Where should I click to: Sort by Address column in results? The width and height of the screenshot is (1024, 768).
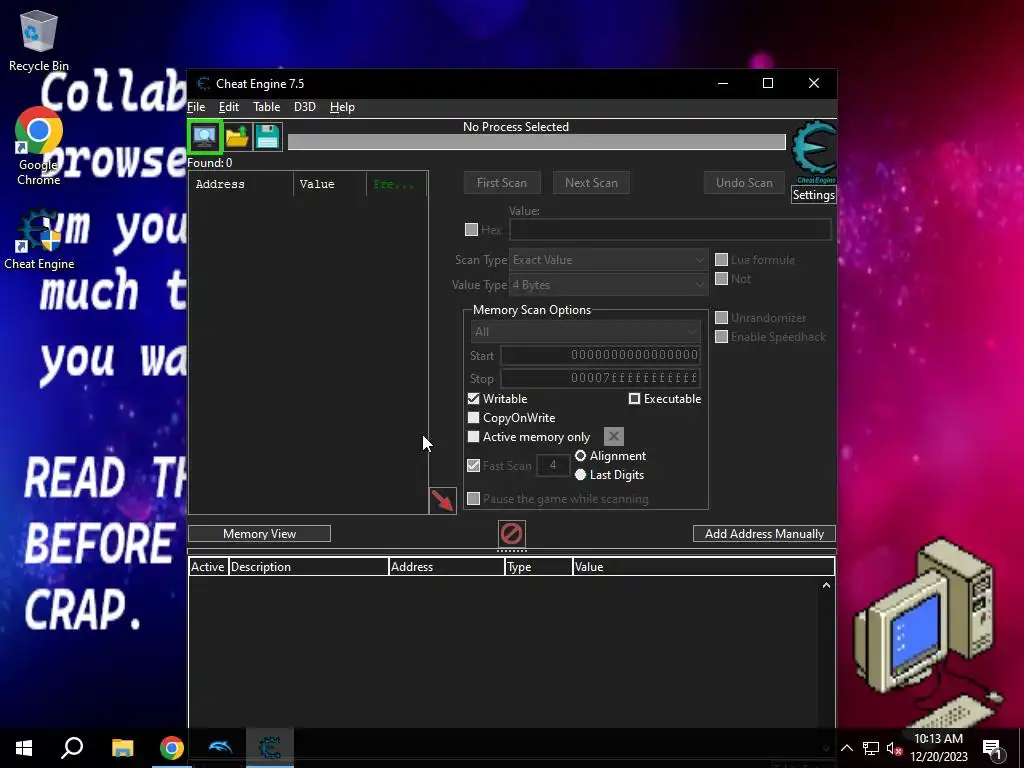click(241, 184)
